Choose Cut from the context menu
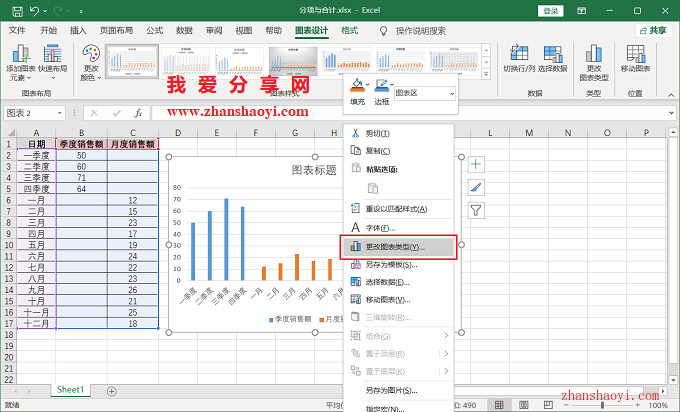Screen dimensions: 680x412 (399, 134)
